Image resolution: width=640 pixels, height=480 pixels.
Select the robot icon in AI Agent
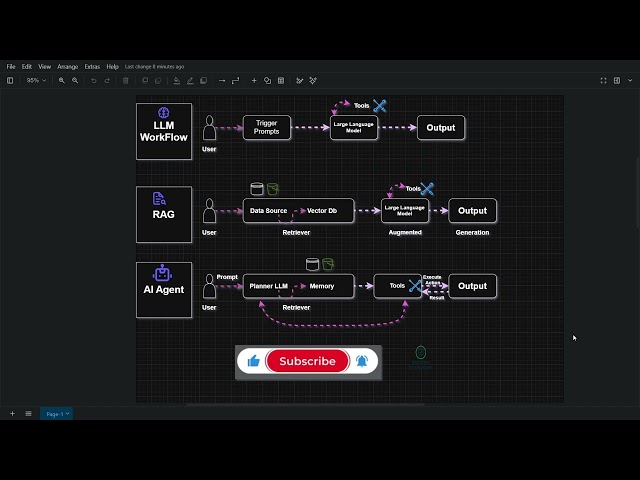tap(162, 273)
